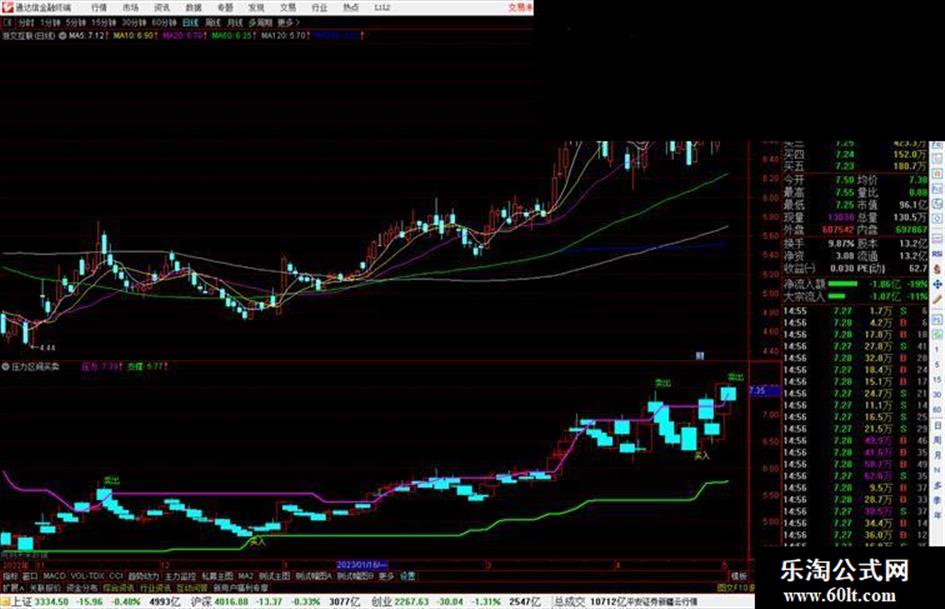
Task: Click the round icon beside 压力区间买卖
Action: point(5,366)
